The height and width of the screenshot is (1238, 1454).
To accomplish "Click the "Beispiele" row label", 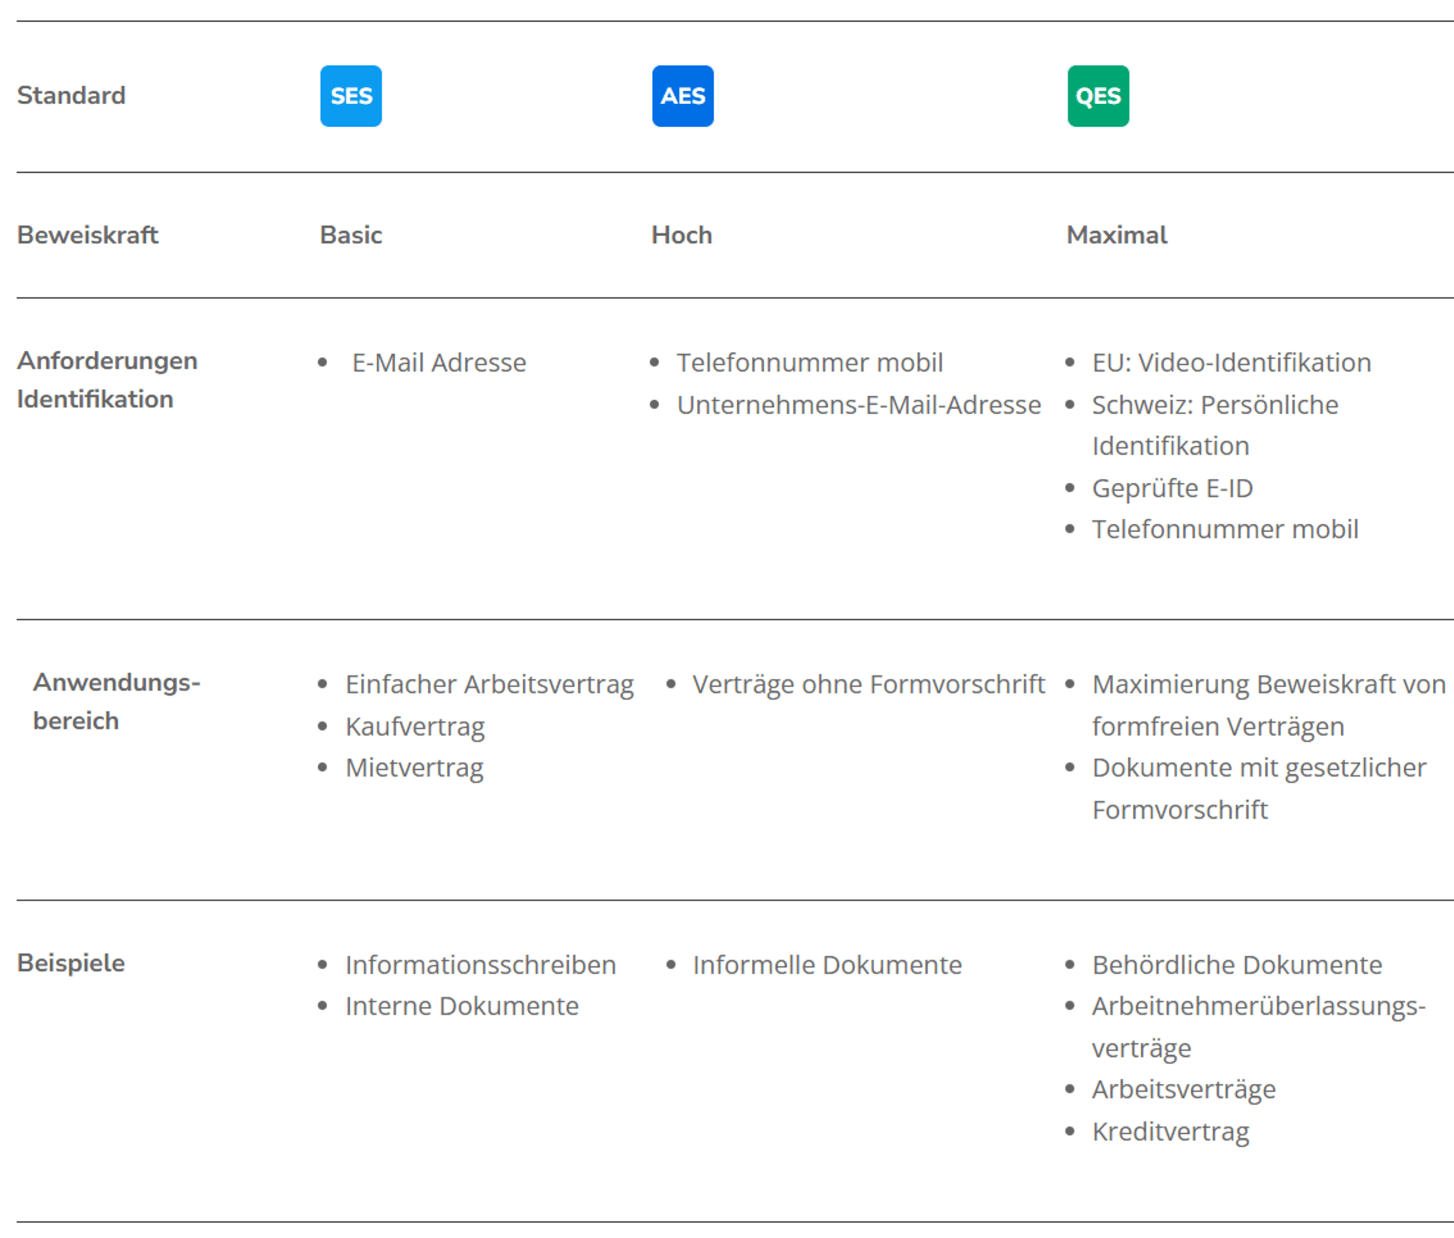I will pos(71,963).
